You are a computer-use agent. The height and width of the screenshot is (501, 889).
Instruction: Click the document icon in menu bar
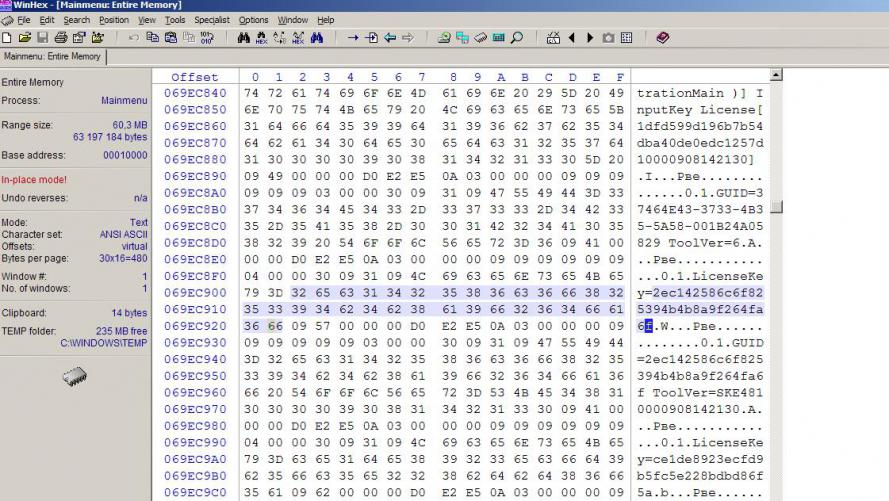(x=7, y=20)
